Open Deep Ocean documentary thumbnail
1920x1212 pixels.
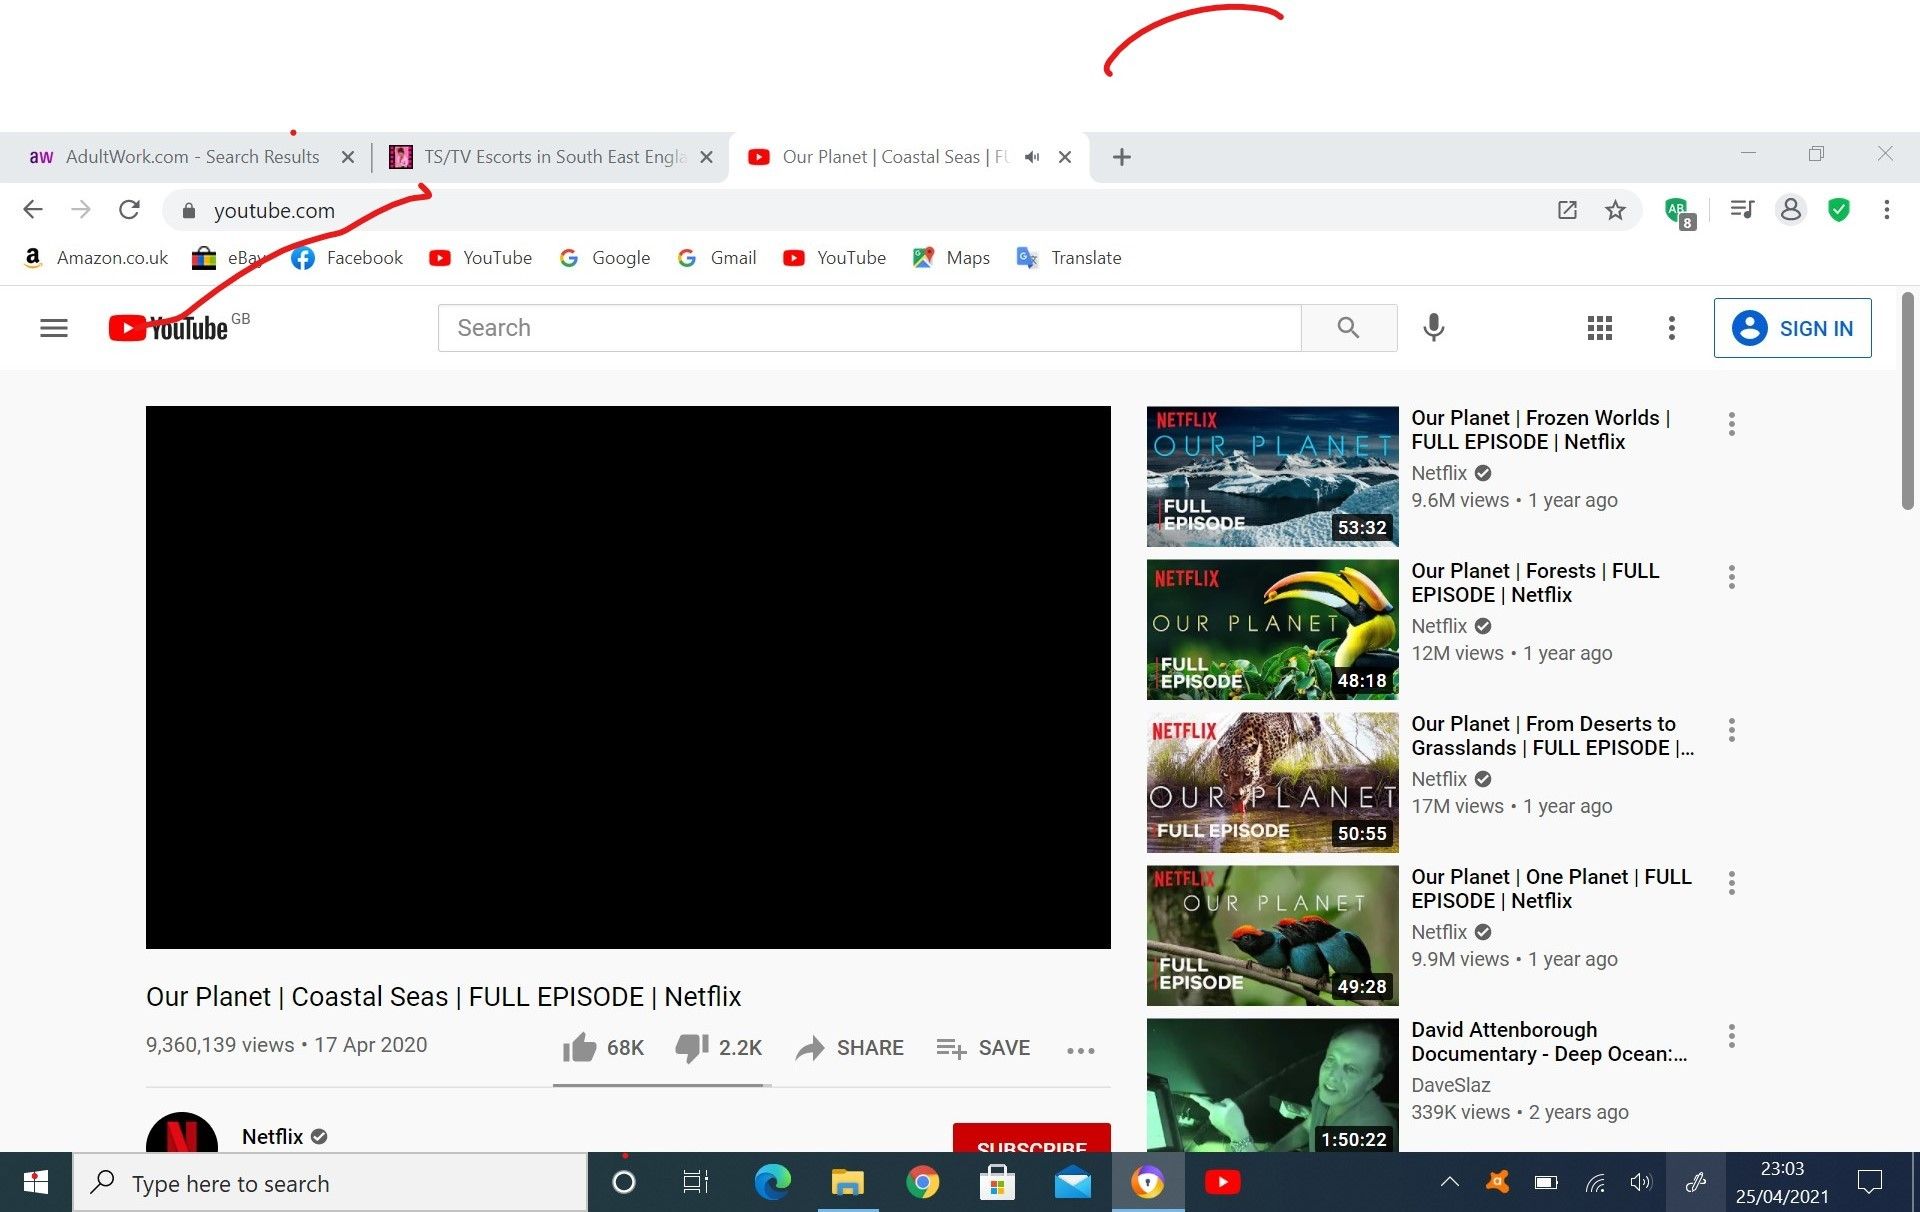point(1272,1085)
